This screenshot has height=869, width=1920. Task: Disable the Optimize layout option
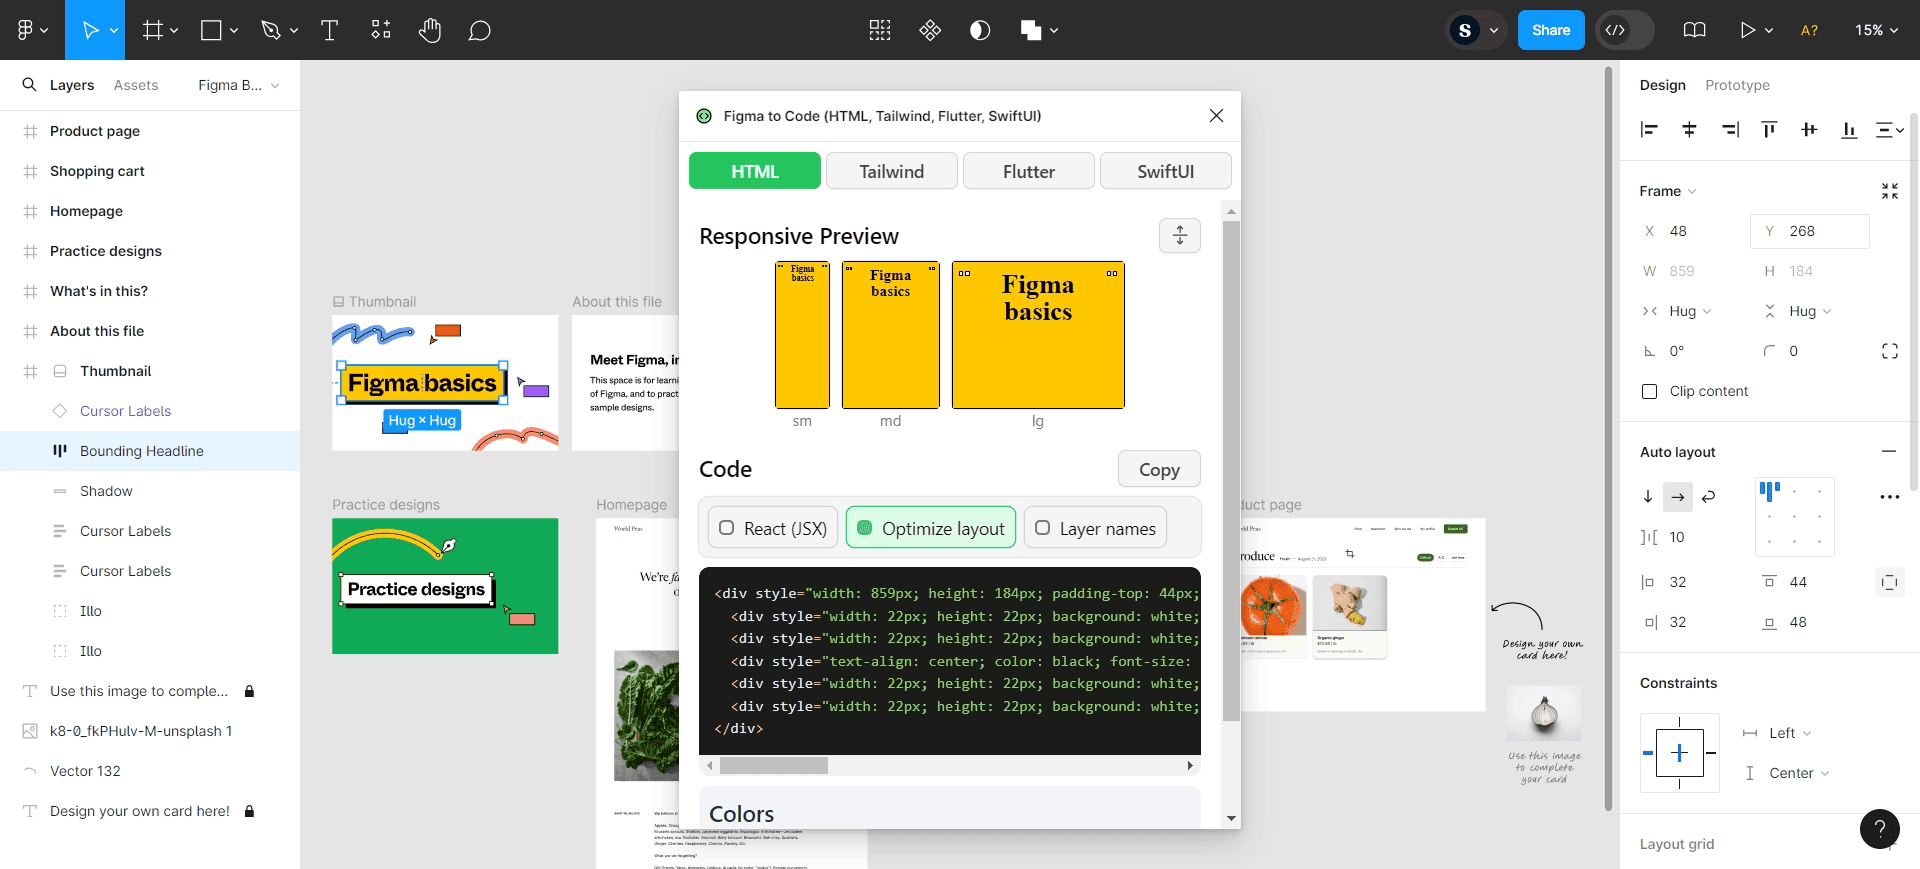tap(931, 528)
